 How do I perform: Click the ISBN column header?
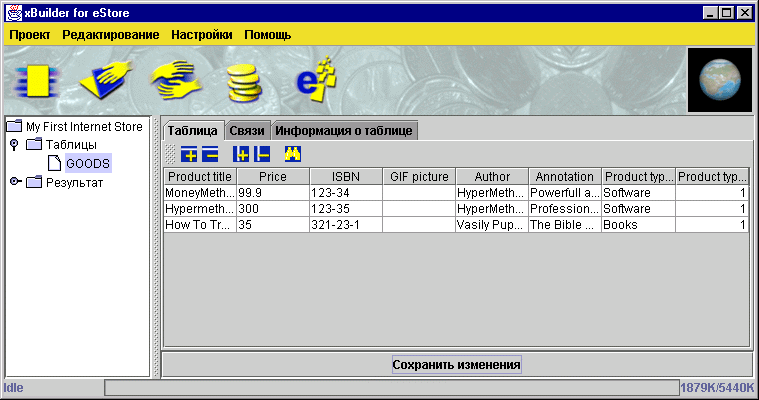point(346,177)
